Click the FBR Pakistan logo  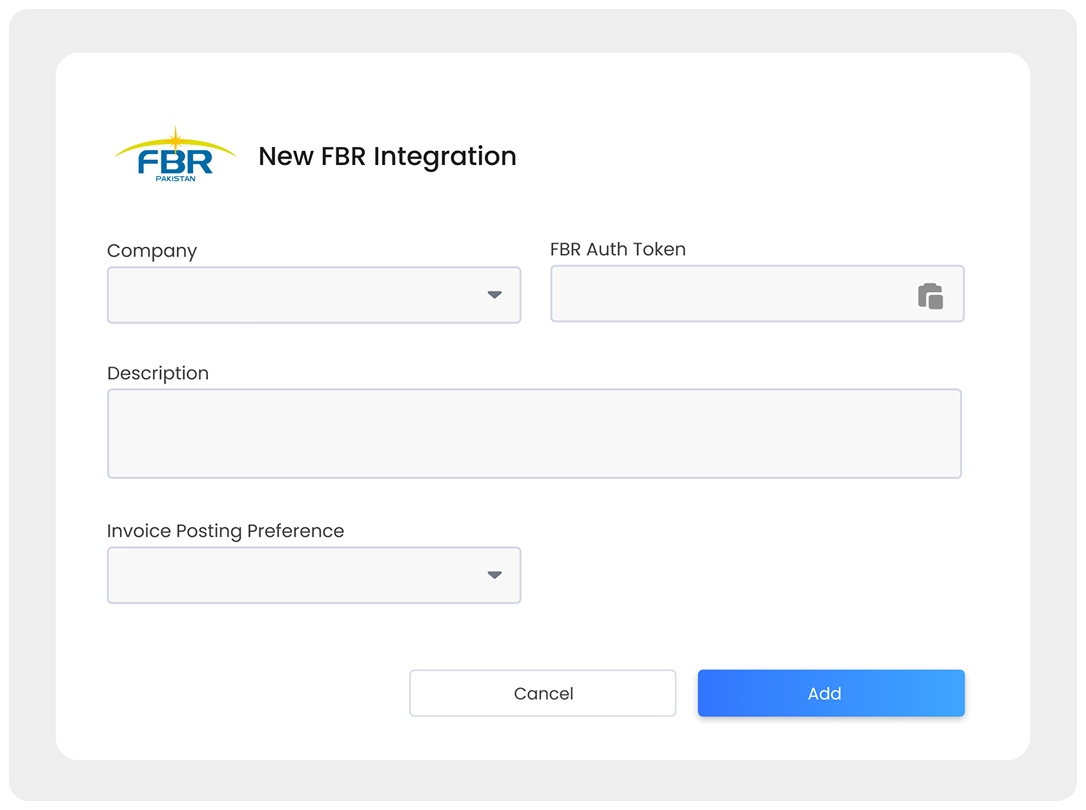click(x=175, y=155)
